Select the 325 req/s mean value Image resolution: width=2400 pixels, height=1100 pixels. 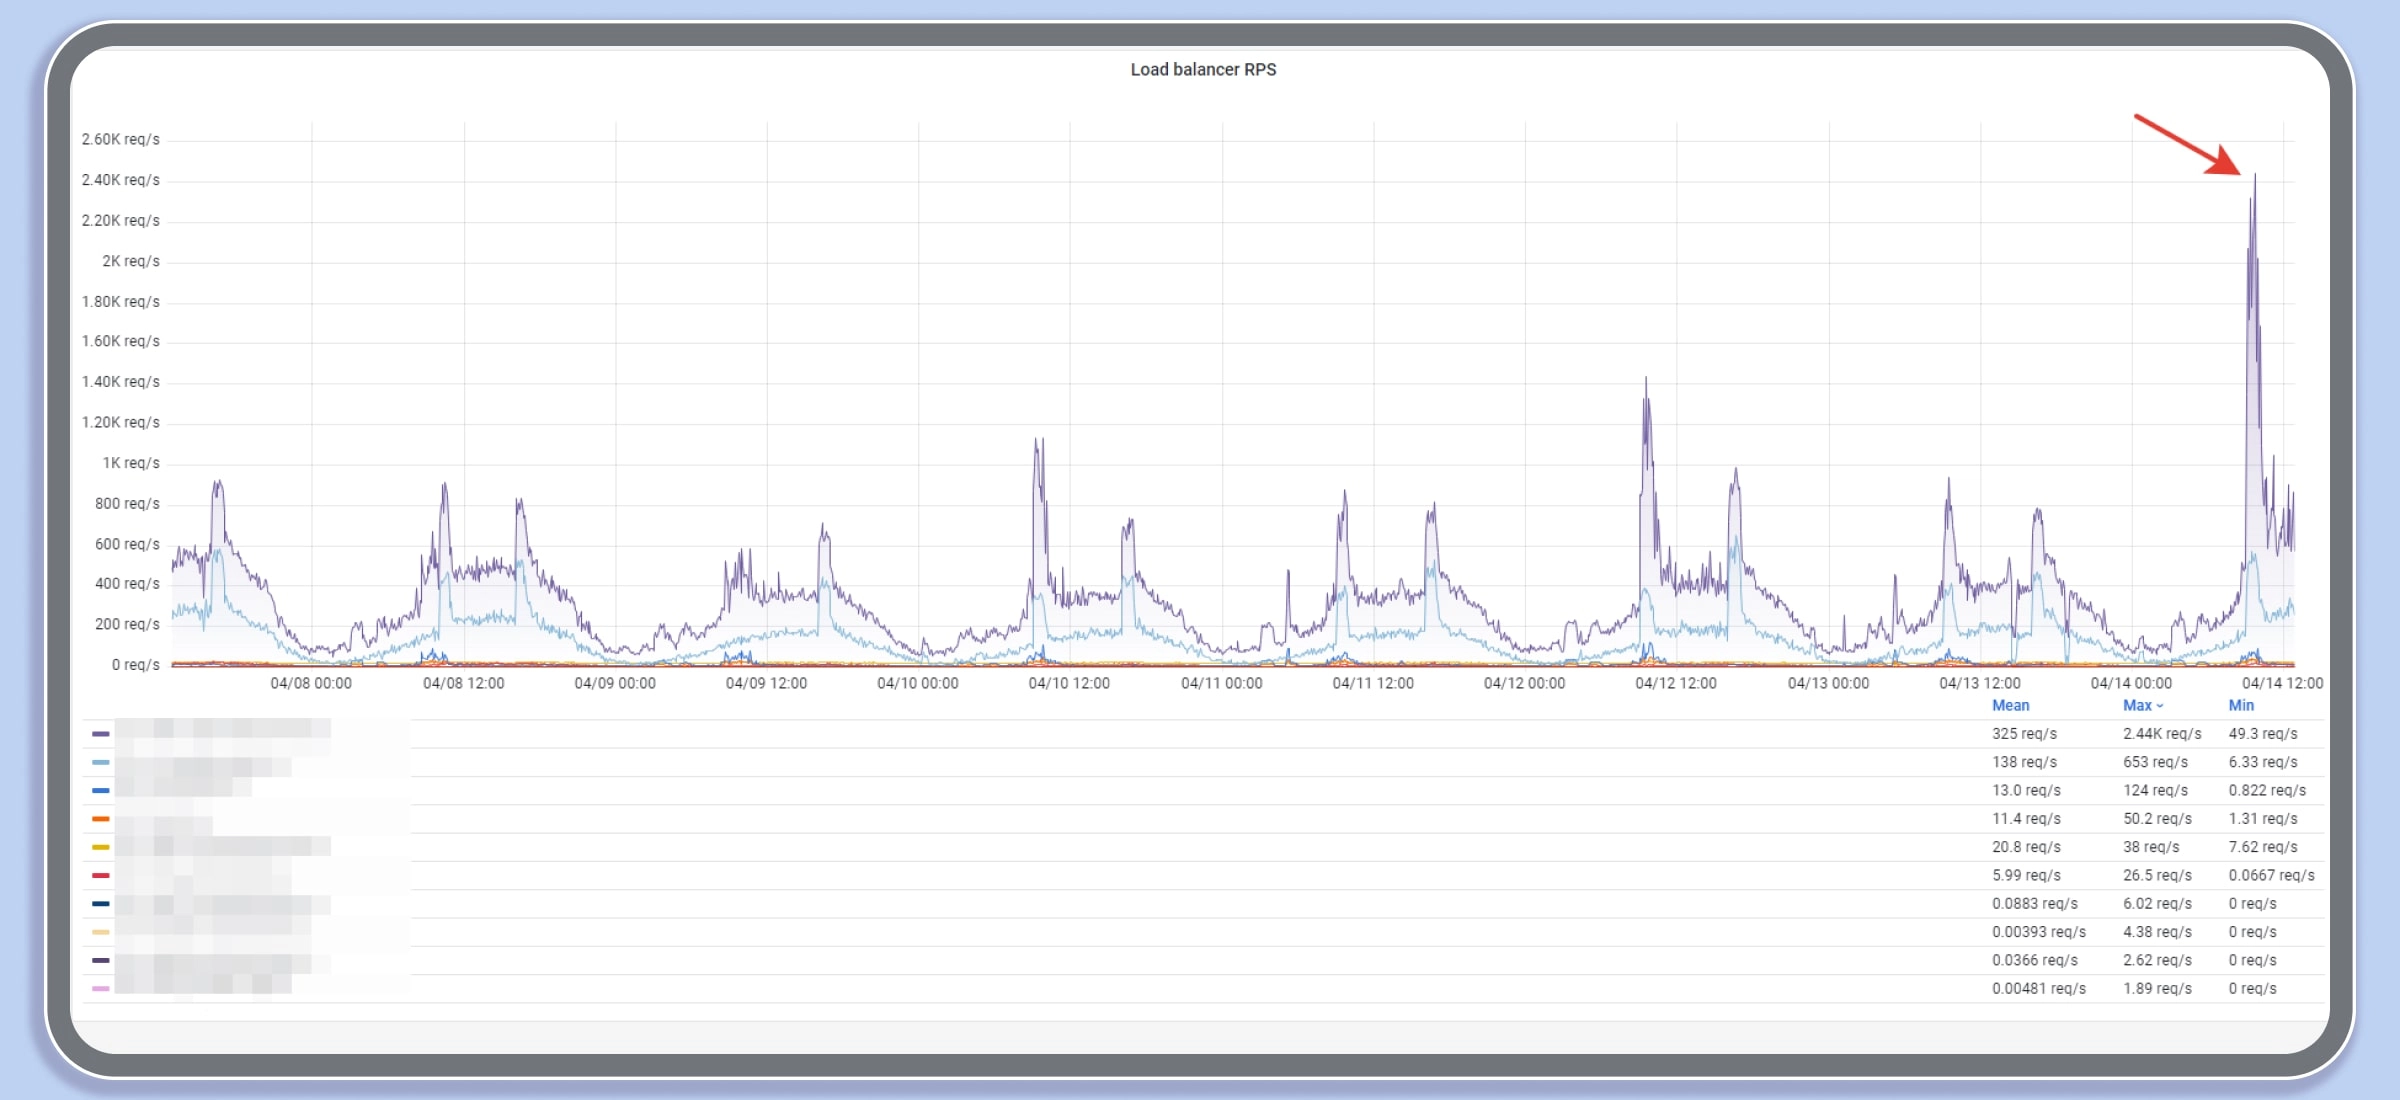point(2024,734)
